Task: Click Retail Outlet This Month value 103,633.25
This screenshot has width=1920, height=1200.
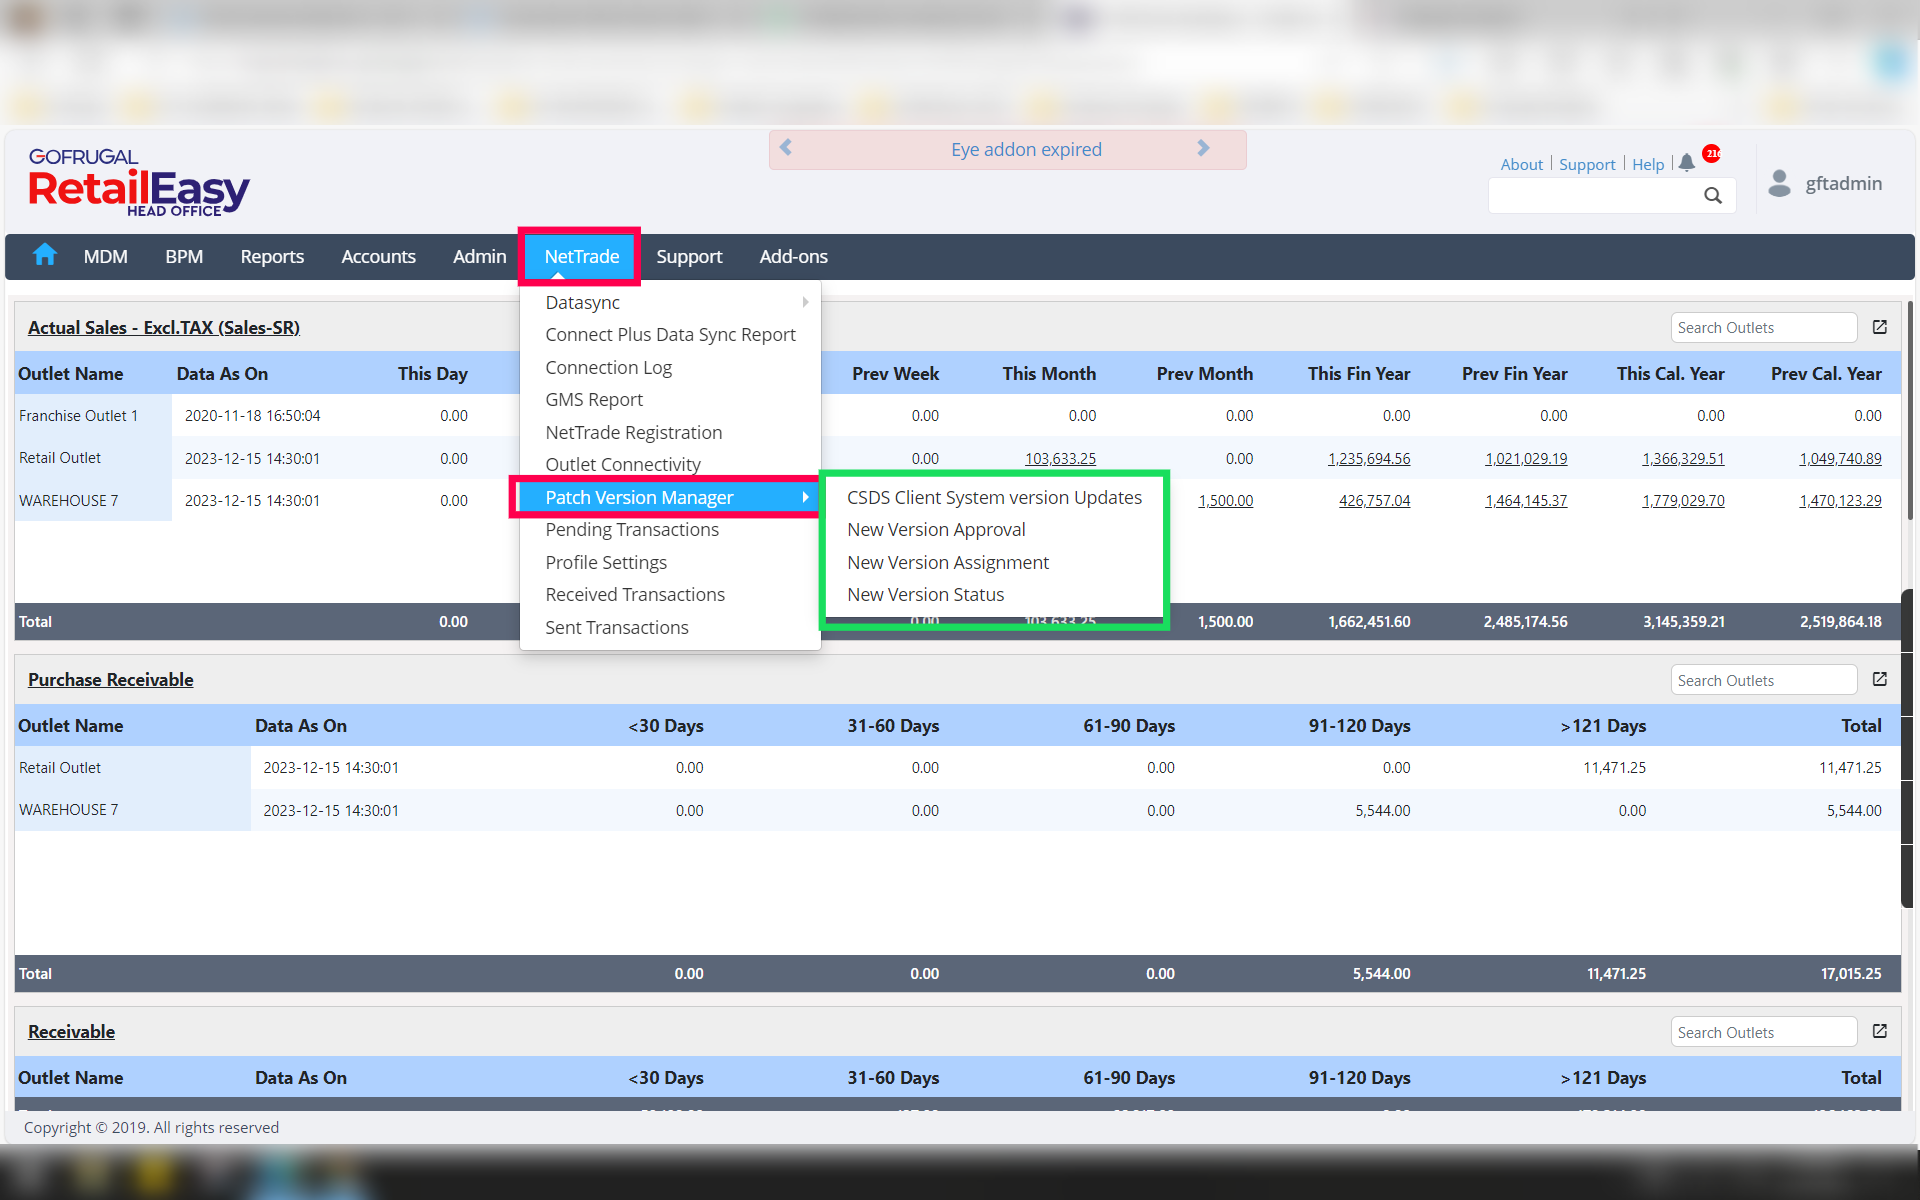Action: (1060, 458)
